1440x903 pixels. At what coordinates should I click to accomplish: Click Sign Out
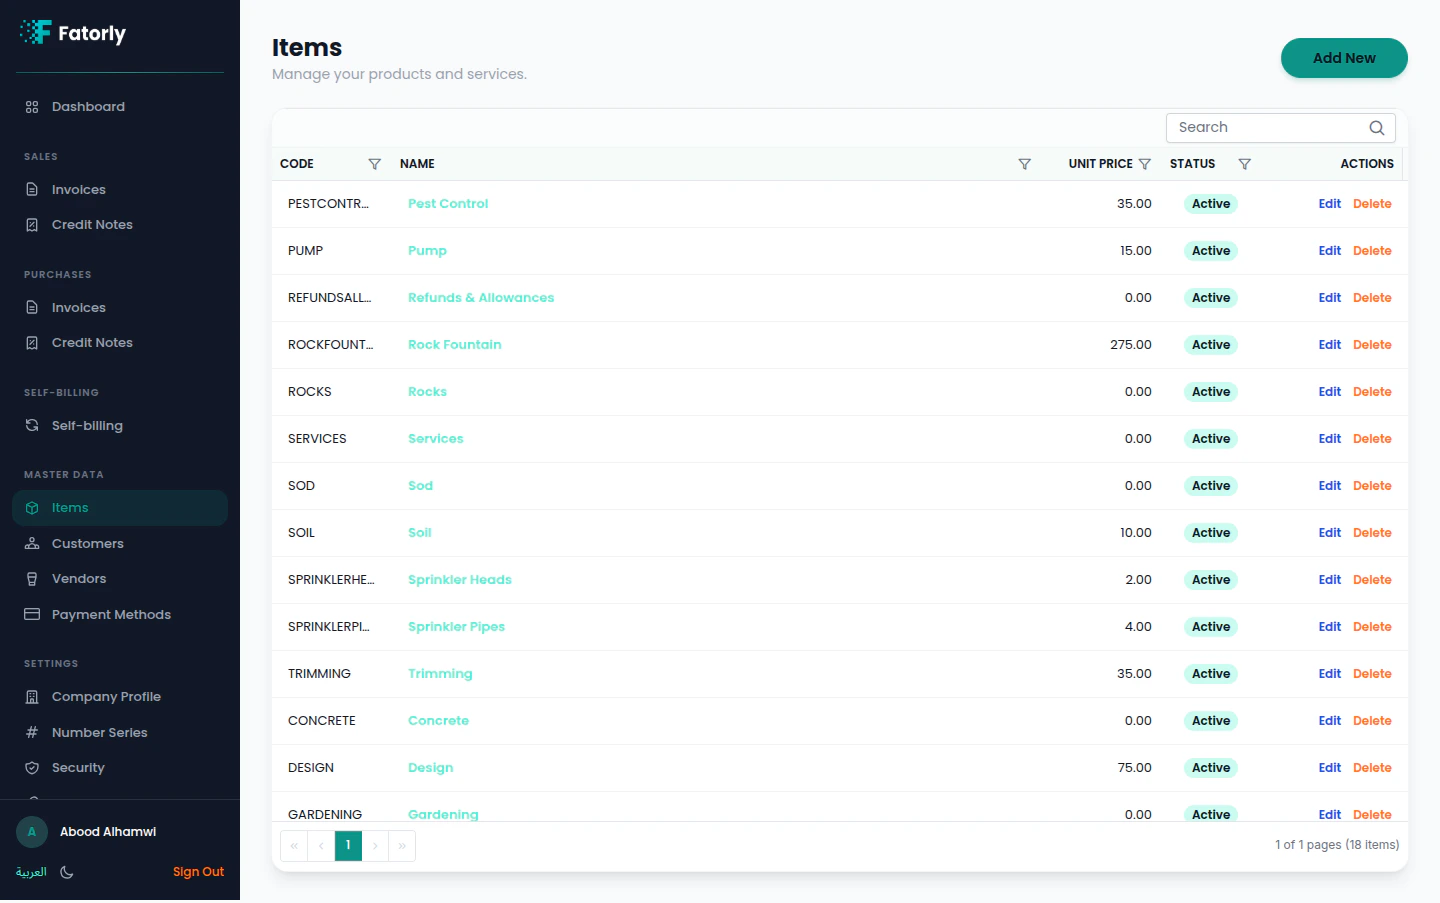click(x=198, y=872)
